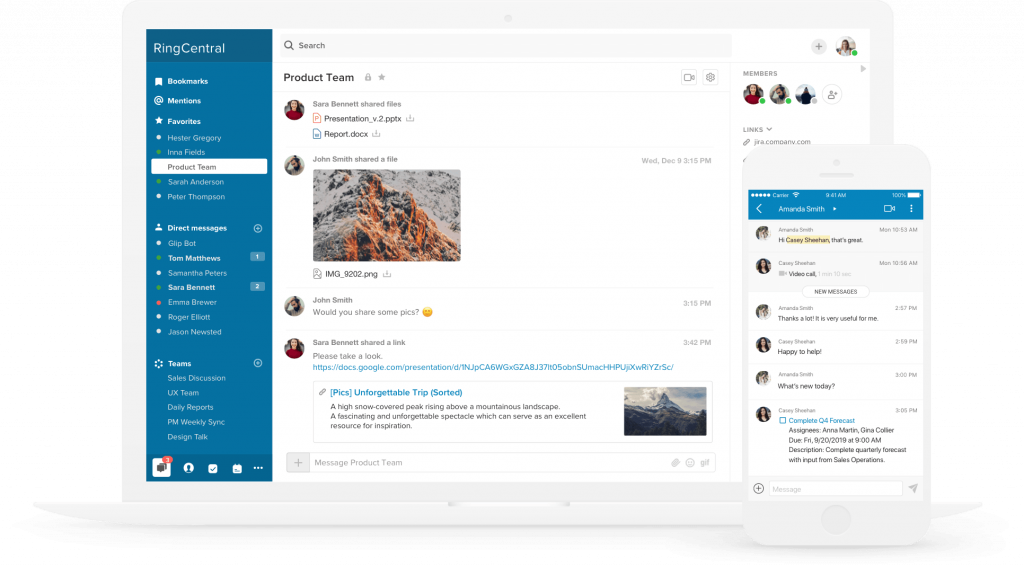Add a member to the team
1024x566 pixels.
coord(832,95)
